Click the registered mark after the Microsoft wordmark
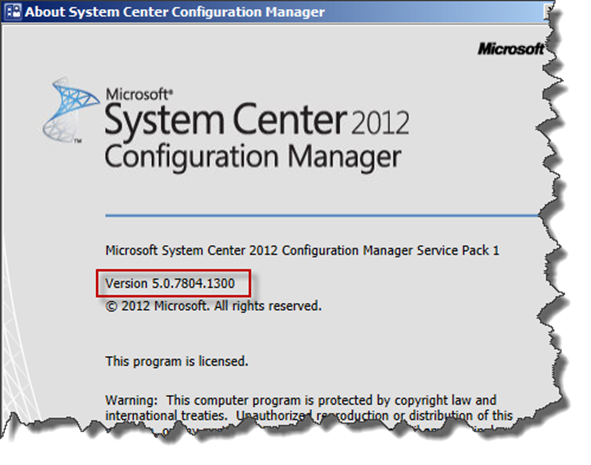The image size is (591, 465). tap(171, 91)
